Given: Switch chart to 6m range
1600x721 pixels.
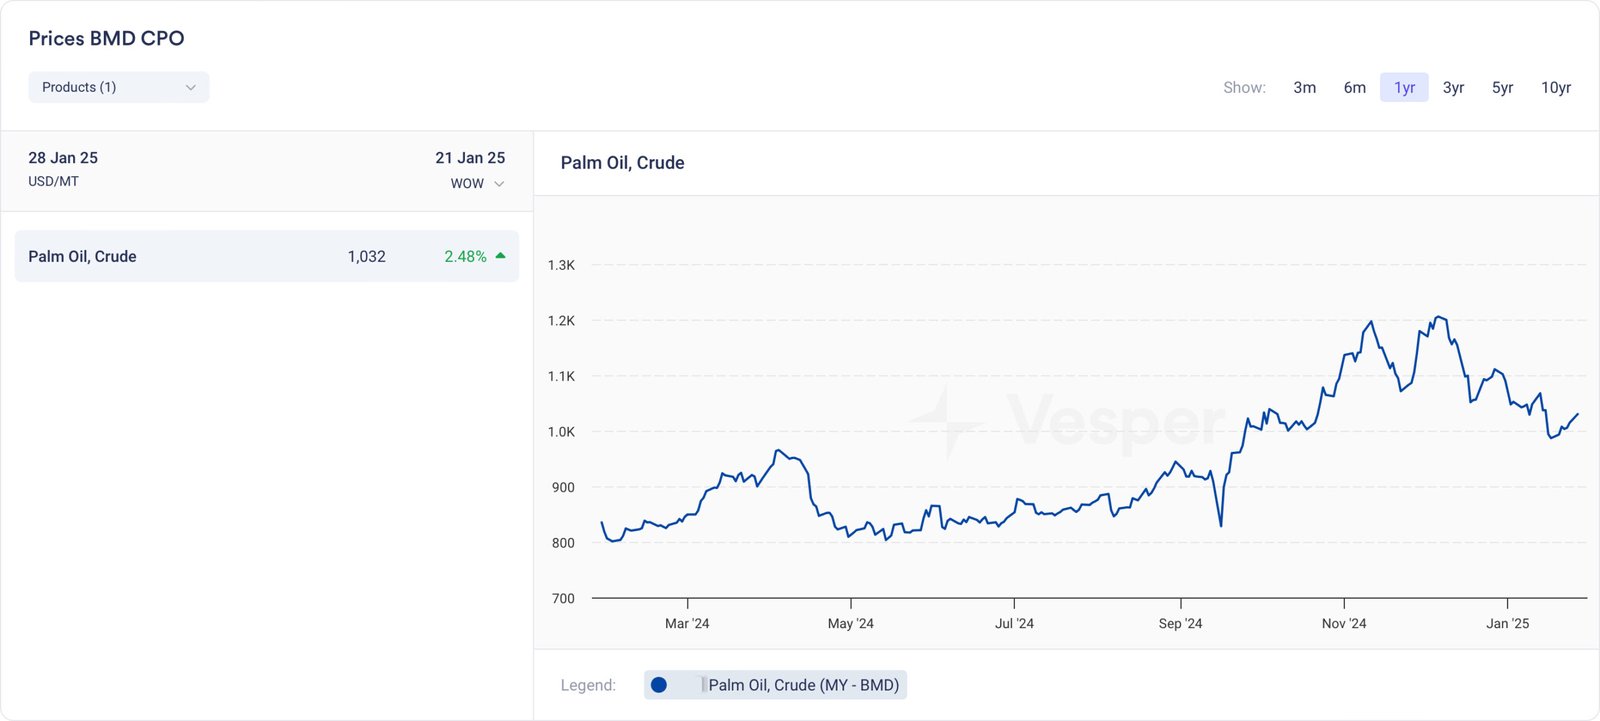Looking at the screenshot, I should click(x=1354, y=88).
